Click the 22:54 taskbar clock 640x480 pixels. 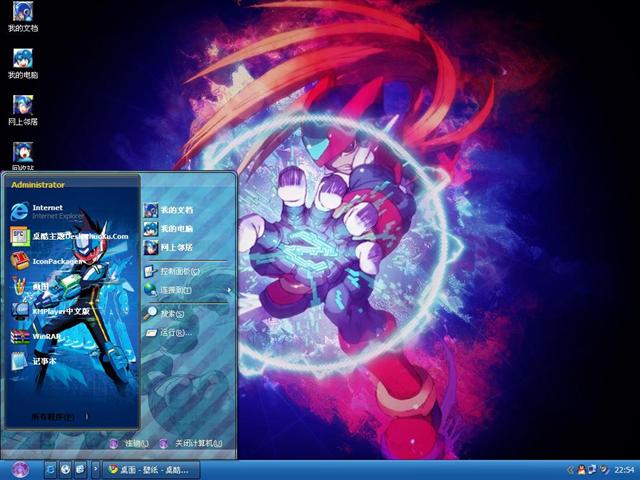(624, 470)
